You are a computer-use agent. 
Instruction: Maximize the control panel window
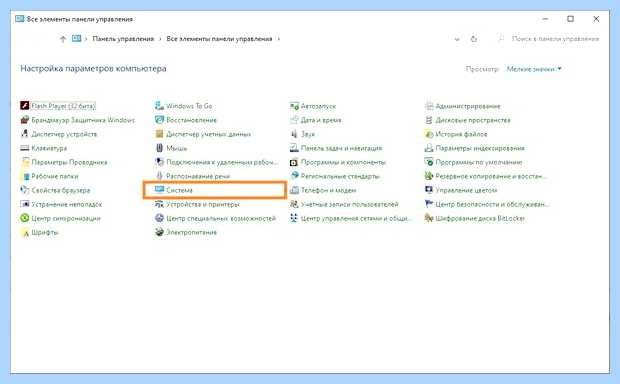570,19
